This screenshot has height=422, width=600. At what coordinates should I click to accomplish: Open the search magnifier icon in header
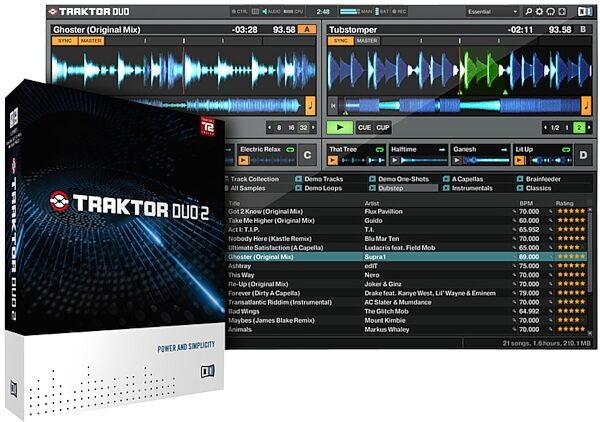click(x=528, y=11)
